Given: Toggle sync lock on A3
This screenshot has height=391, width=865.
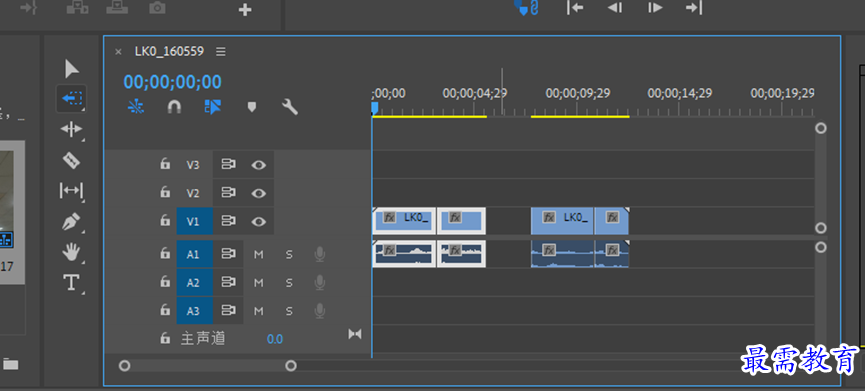Looking at the screenshot, I should click(x=228, y=310).
